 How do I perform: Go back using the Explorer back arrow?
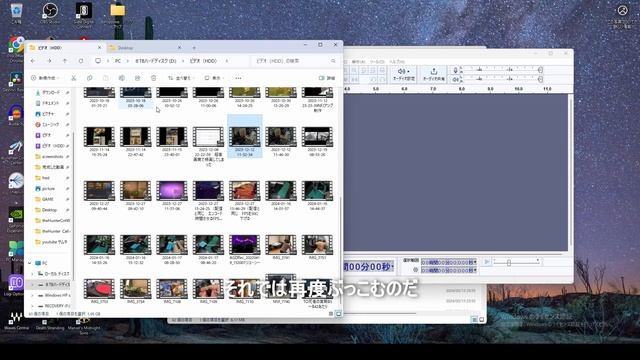tap(33, 61)
